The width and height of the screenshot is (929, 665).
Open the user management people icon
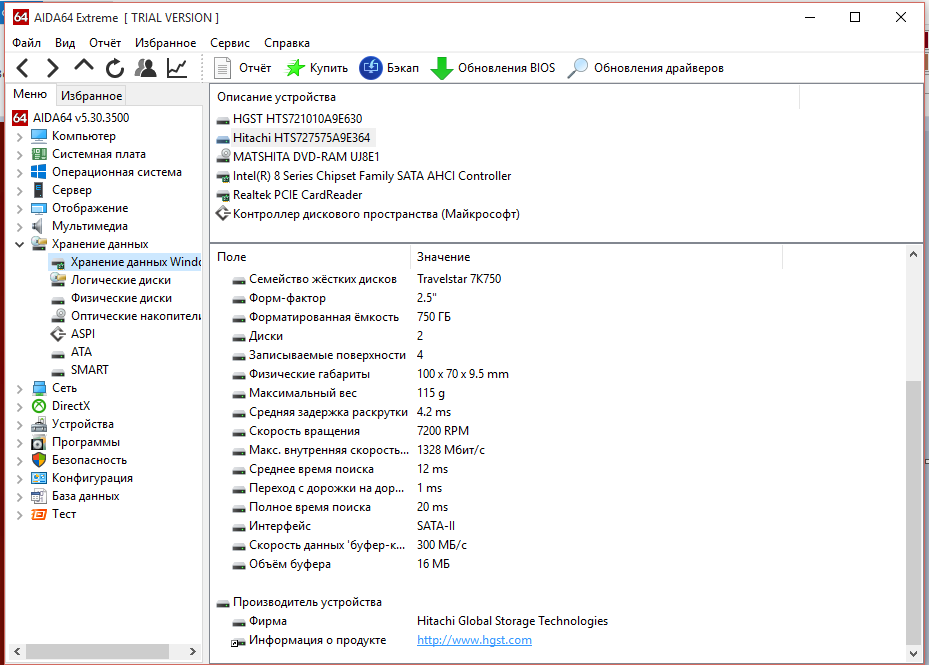pos(146,68)
